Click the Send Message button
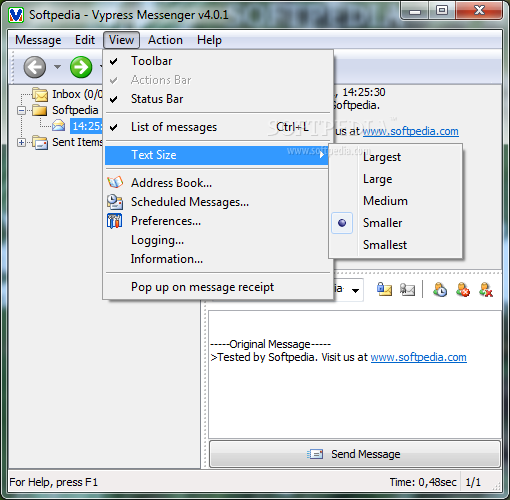The image size is (510, 500). [355, 454]
